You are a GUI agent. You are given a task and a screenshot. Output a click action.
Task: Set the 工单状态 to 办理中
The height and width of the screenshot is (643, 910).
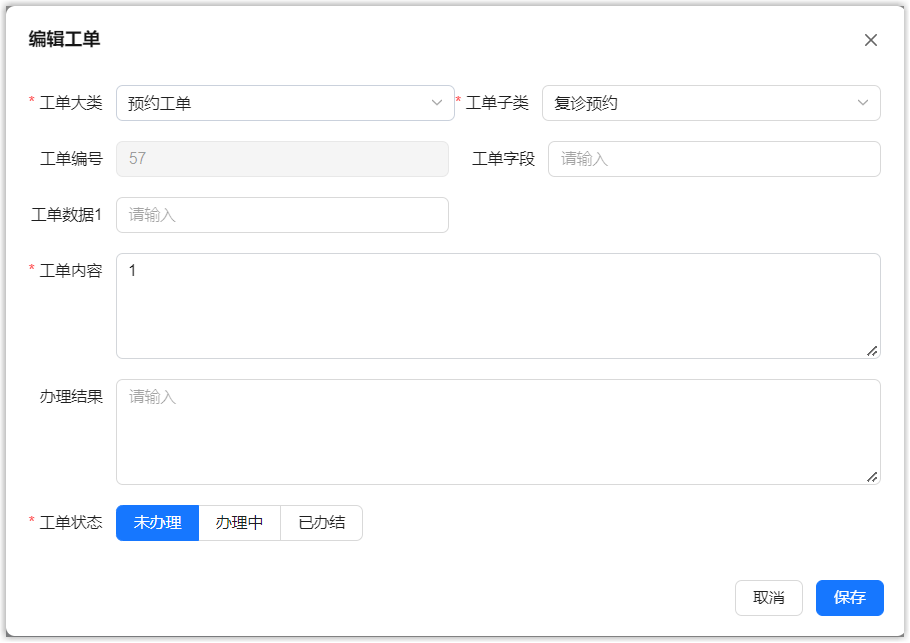(x=240, y=523)
